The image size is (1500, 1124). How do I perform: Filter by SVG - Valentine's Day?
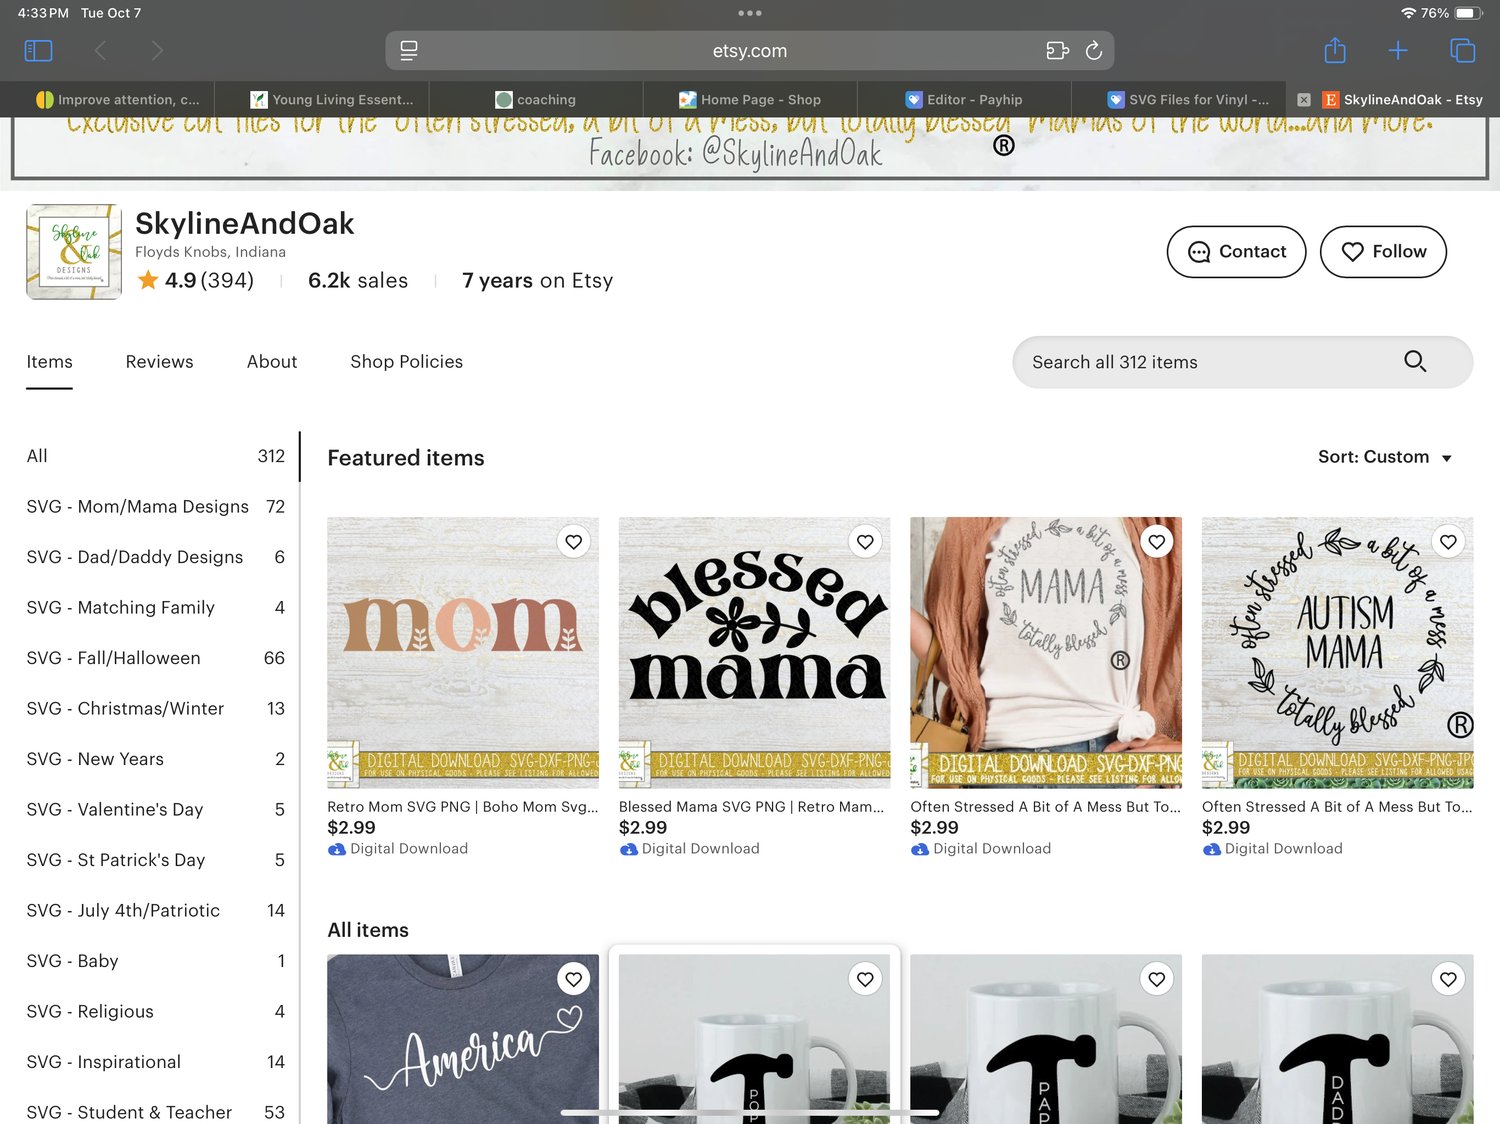point(156,810)
